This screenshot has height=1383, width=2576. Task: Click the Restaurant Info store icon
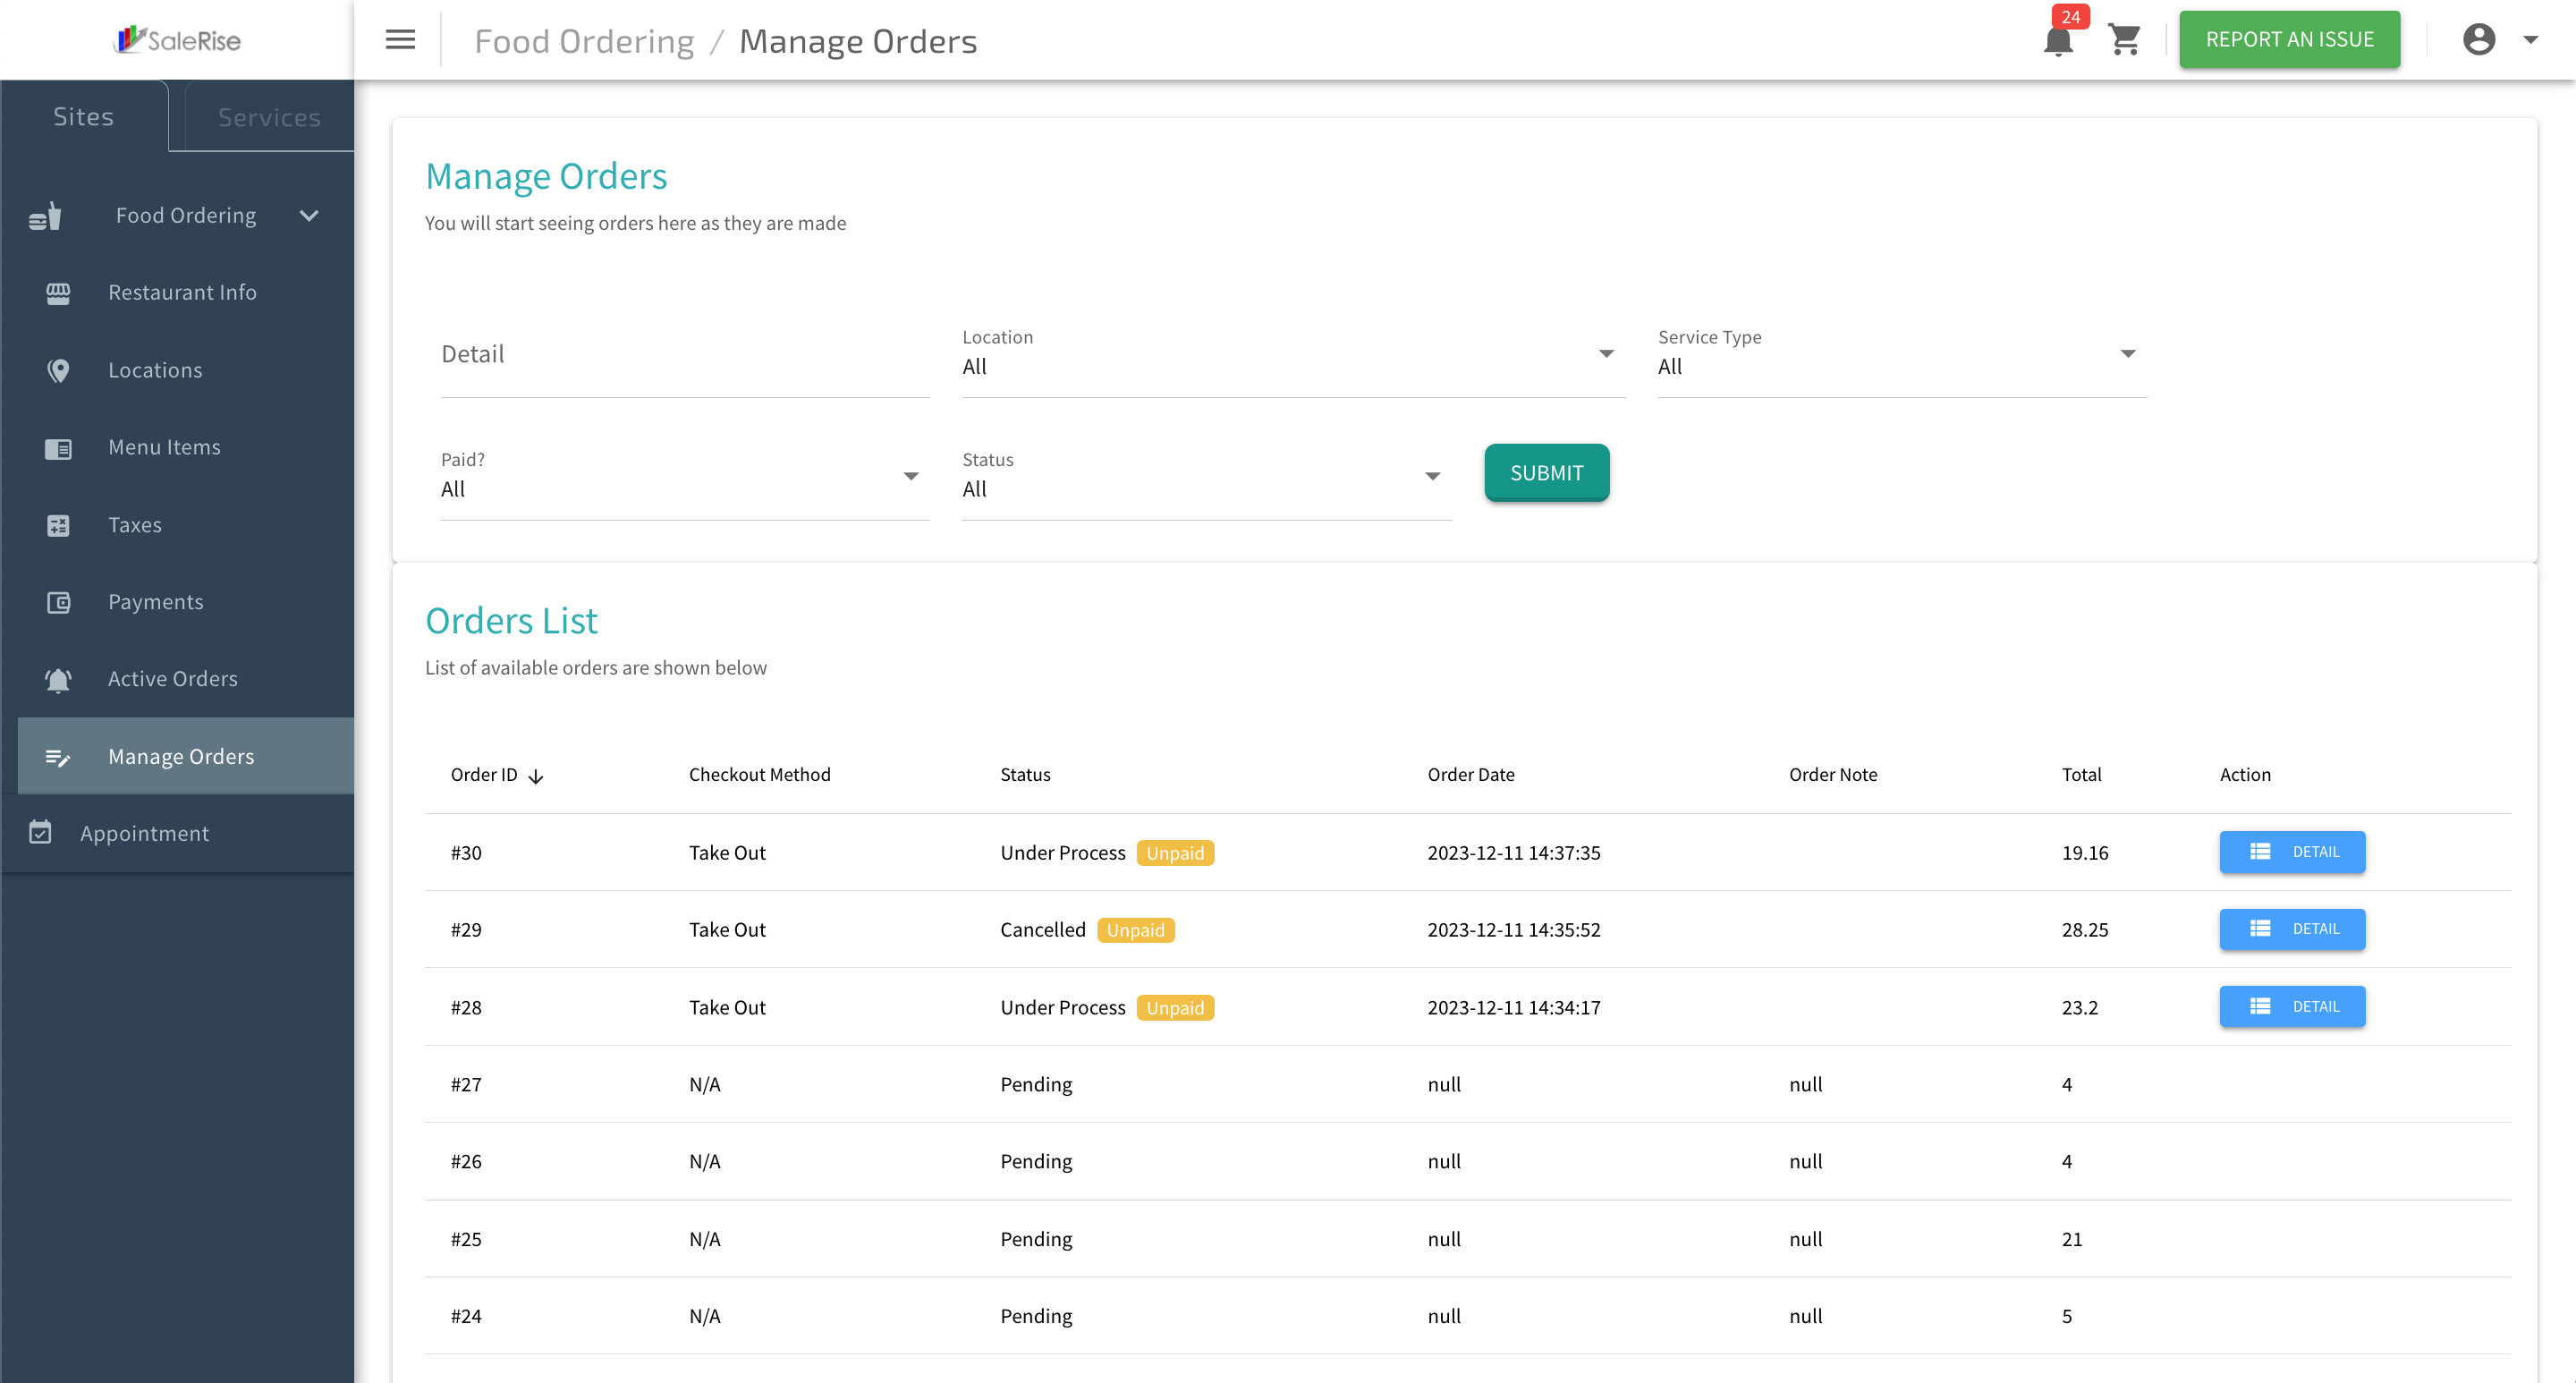click(x=58, y=293)
